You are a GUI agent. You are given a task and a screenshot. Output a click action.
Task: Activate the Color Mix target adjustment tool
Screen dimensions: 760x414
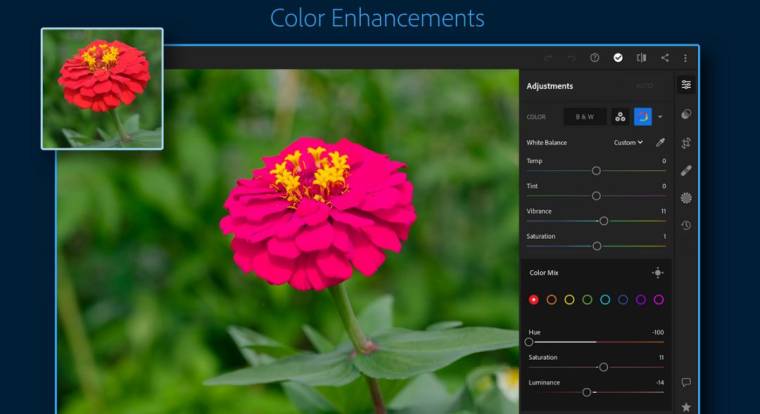[657, 272]
